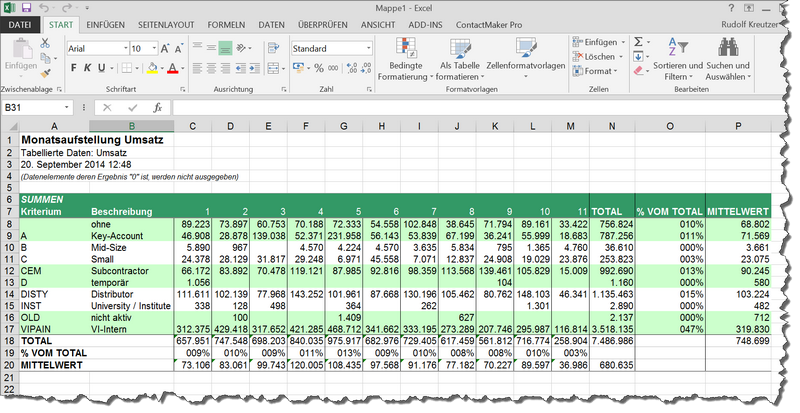Click the percent style icon

click(x=317, y=68)
